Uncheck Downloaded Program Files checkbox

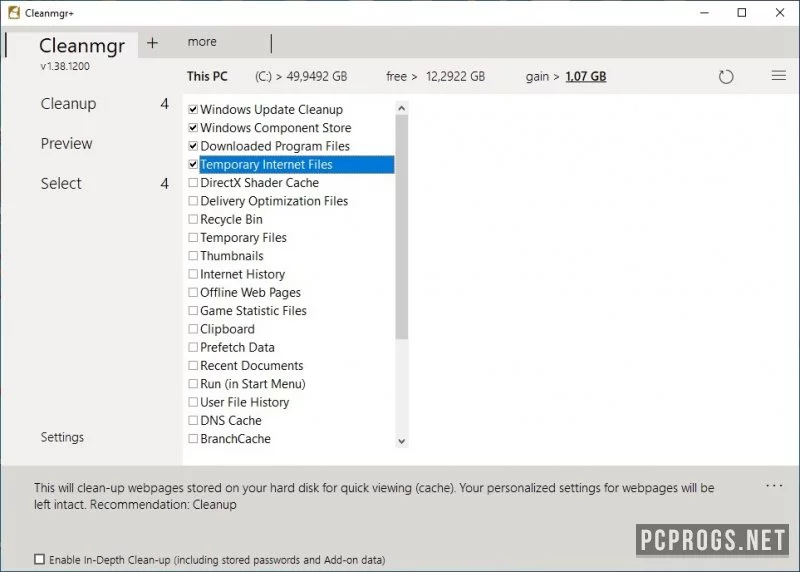click(x=193, y=146)
